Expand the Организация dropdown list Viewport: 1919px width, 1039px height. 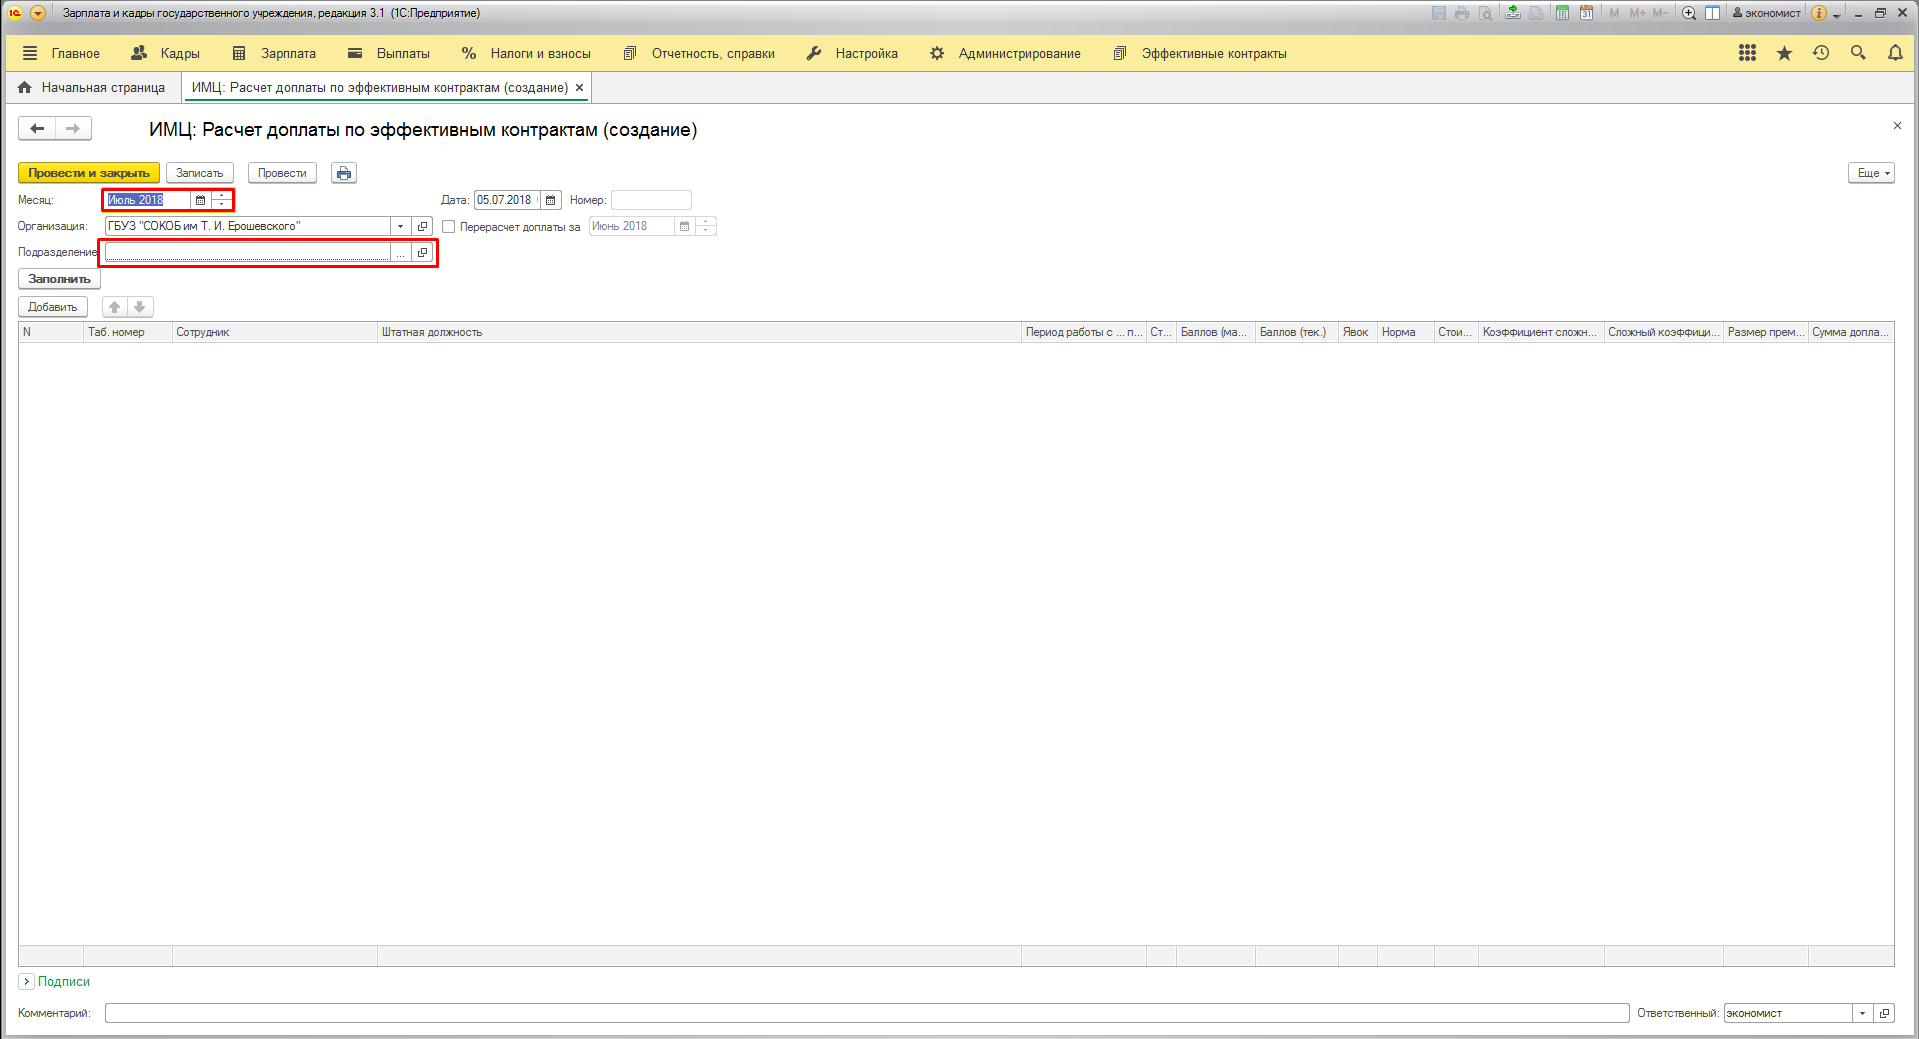pyautogui.click(x=400, y=227)
